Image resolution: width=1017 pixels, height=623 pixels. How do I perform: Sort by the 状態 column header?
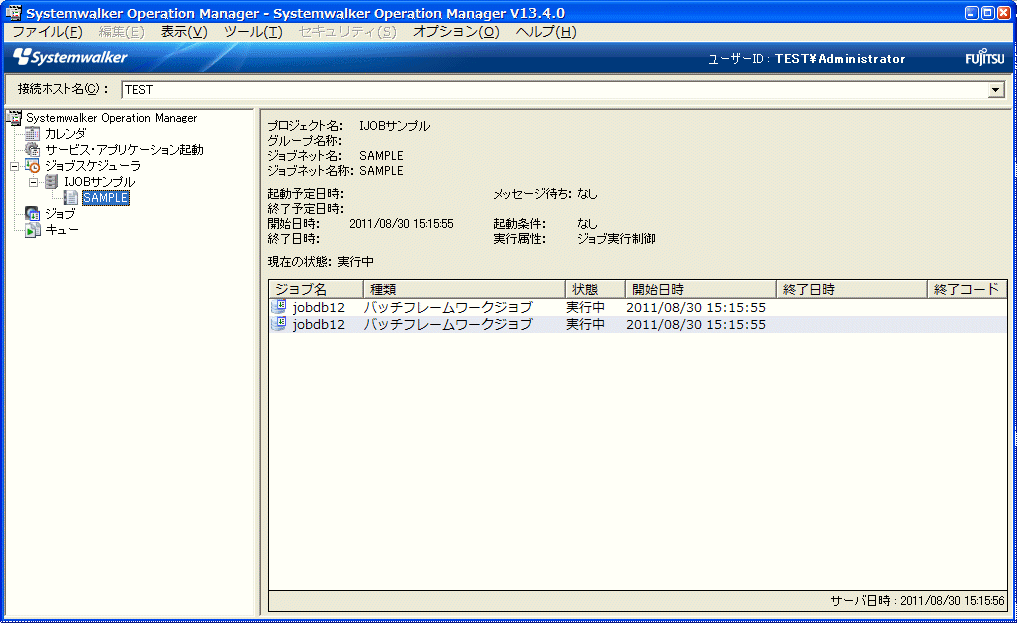[x=595, y=289]
